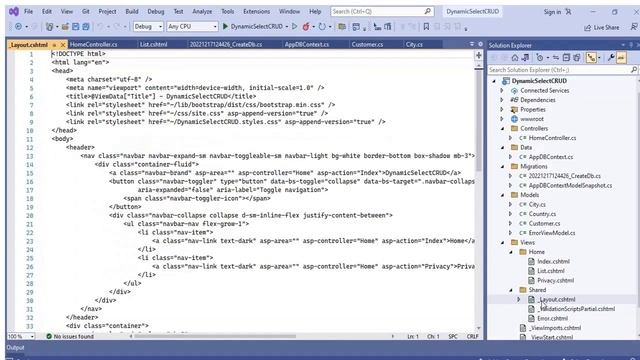
Task: Select ErrorViewModel.cs in Solution Explorer
Action: pyautogui.click(x=552, y=233)
